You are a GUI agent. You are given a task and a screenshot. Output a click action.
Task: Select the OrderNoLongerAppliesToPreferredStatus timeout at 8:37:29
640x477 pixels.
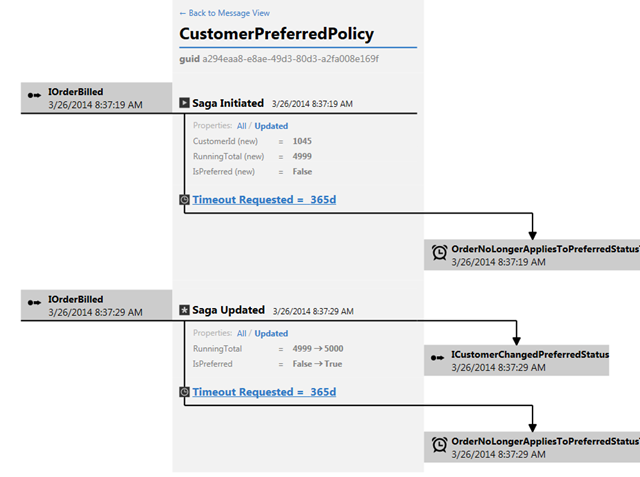pyautogui.click(x=532, y=447)
